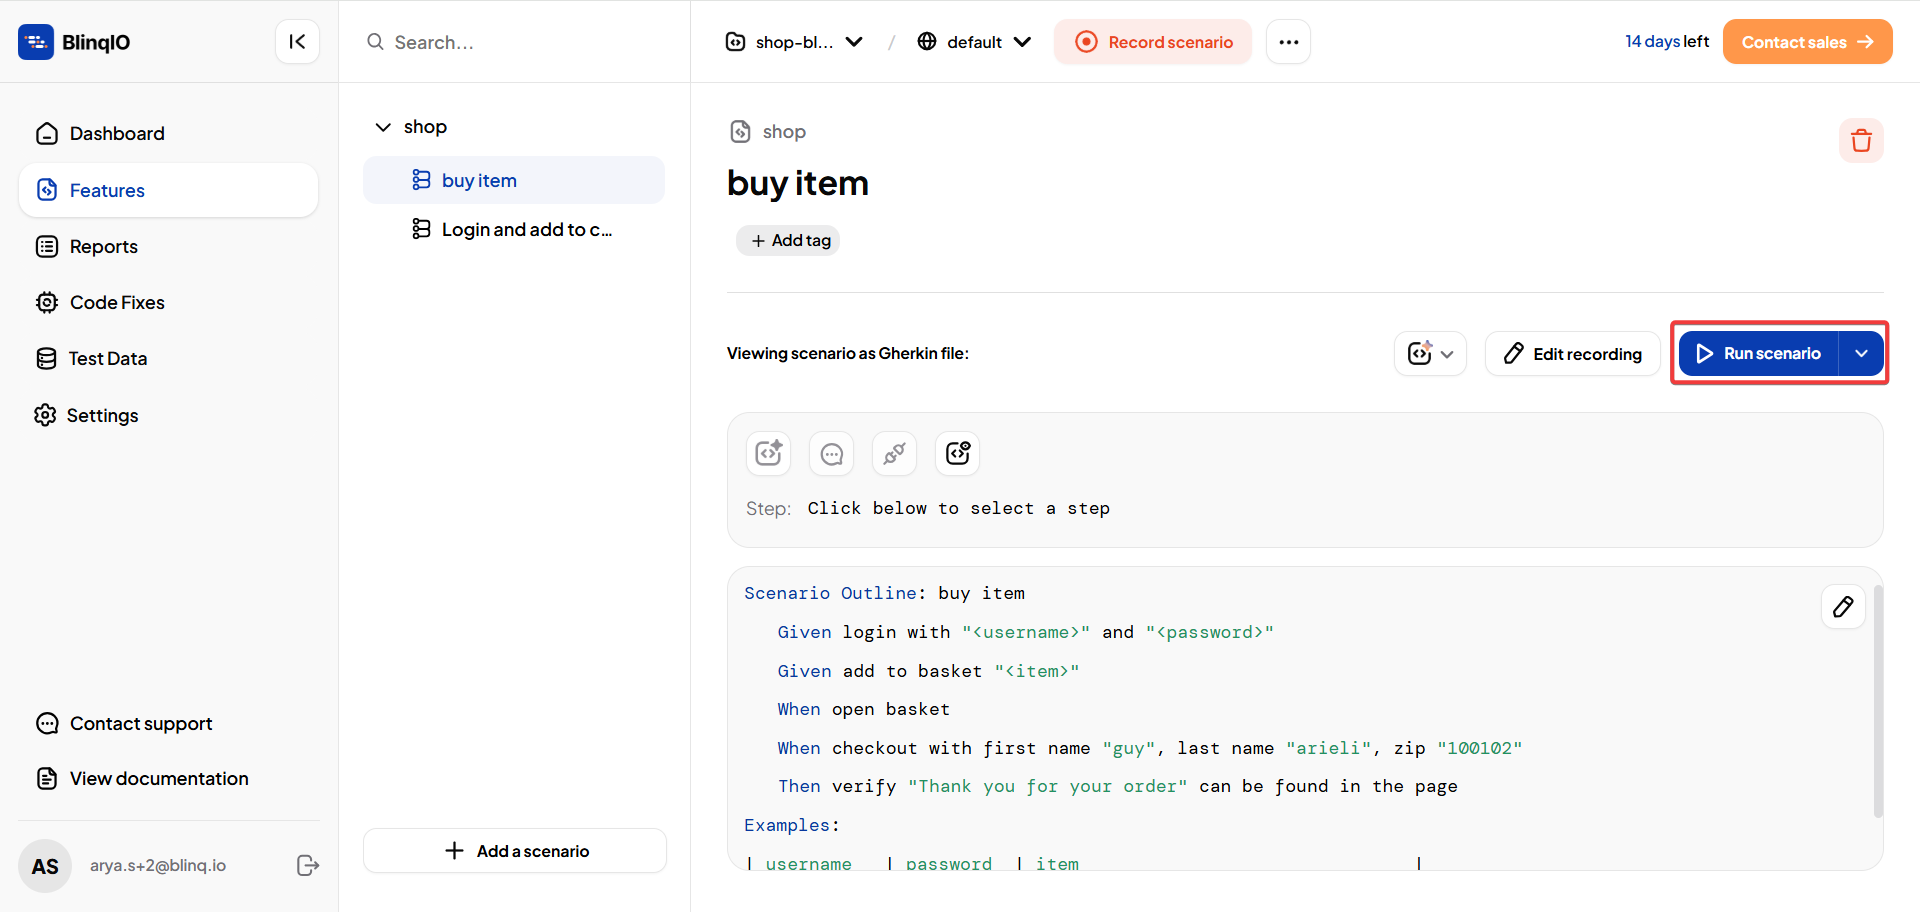Open the Dashboard page
This screenshot has height=912, width=1920.
168,134
